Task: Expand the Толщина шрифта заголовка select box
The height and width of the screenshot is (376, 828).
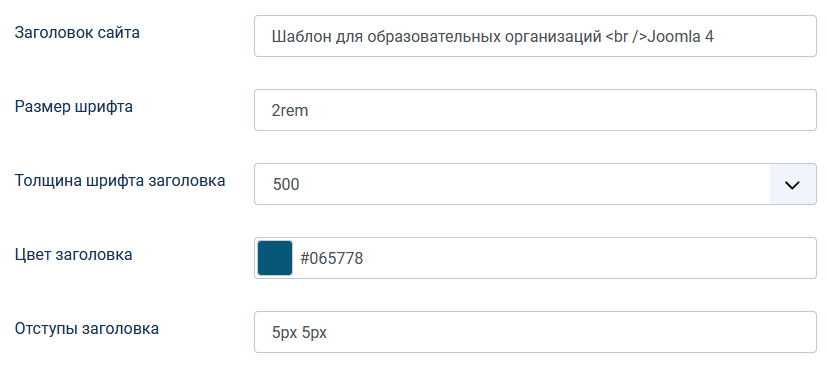Action: coord(535,184)
